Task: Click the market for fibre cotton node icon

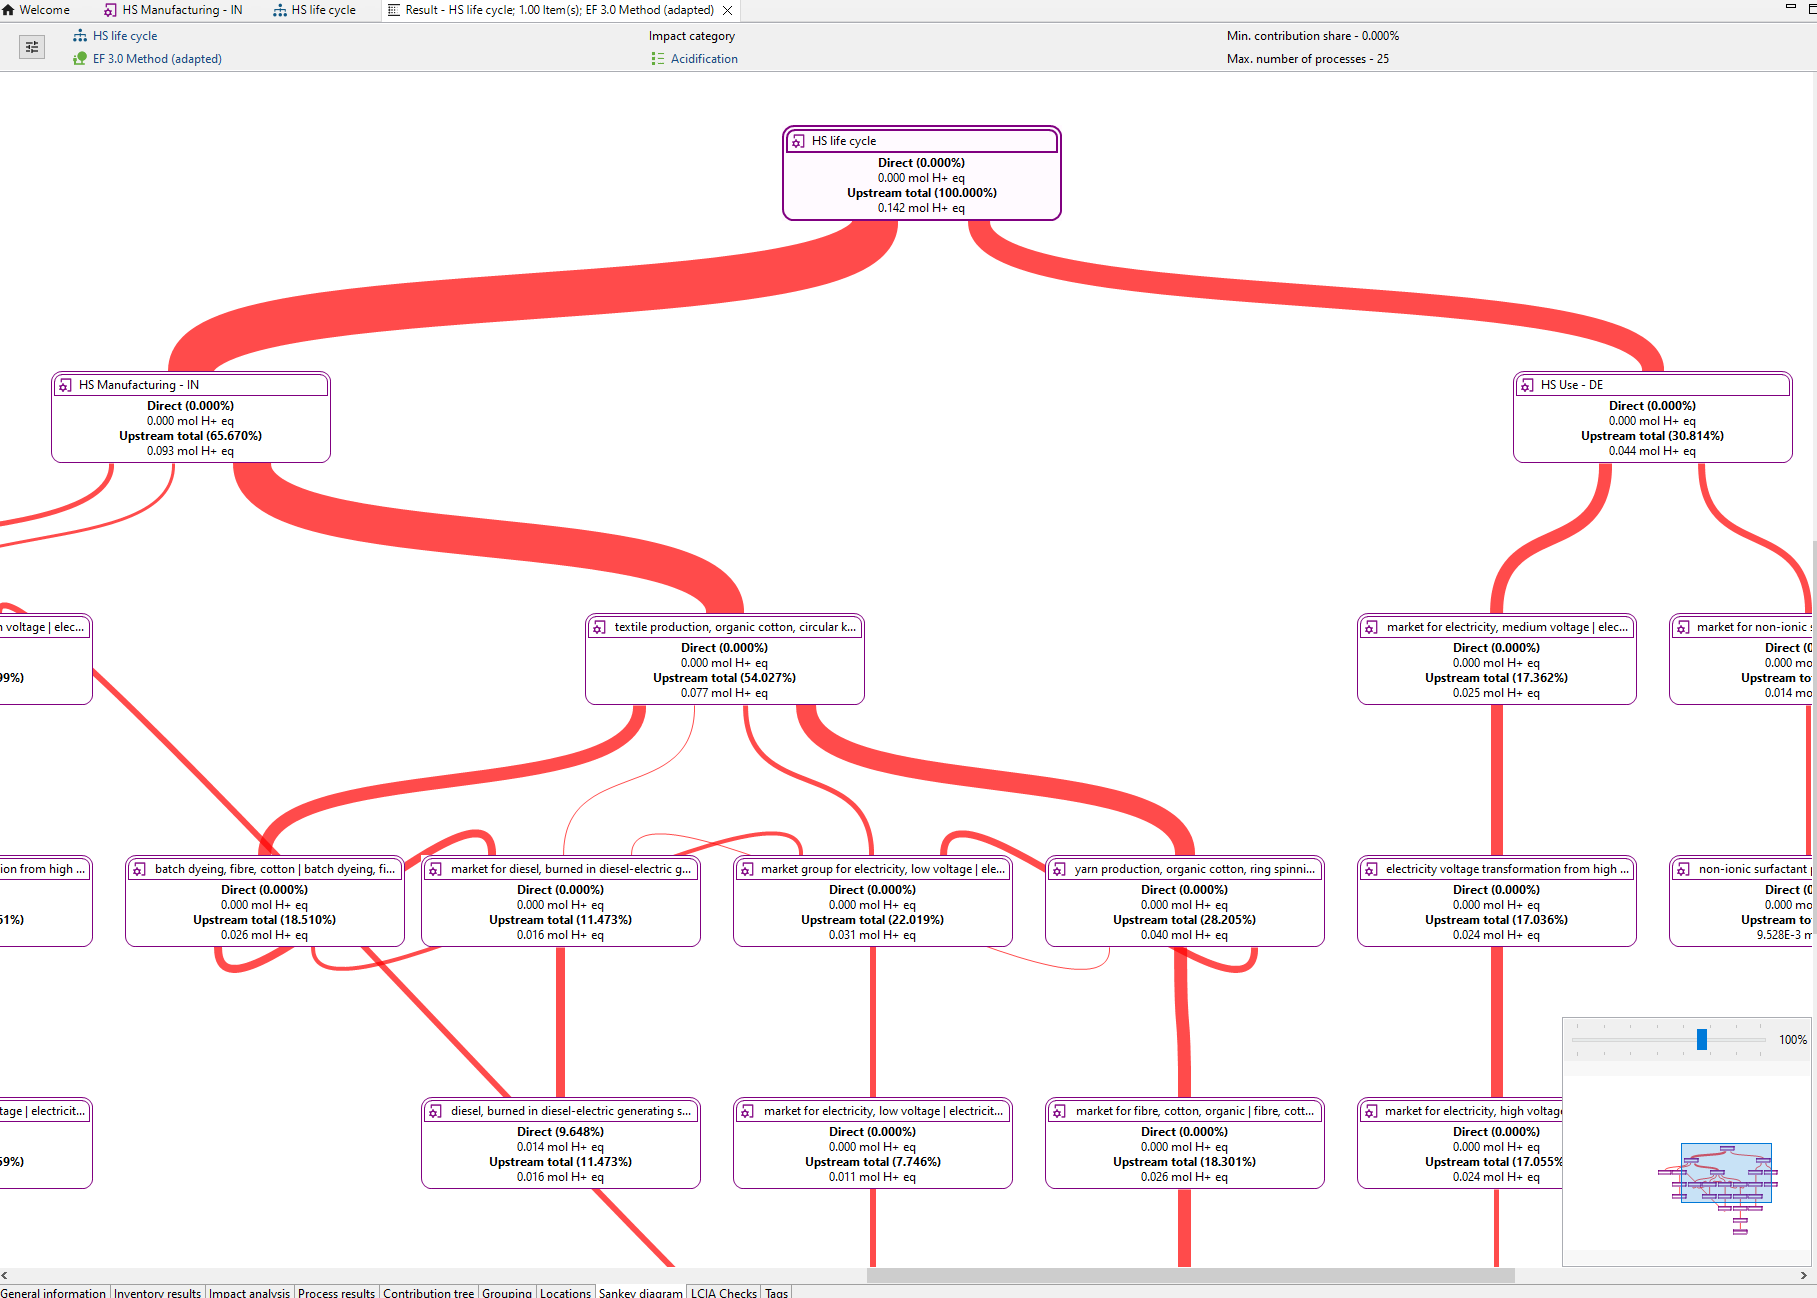Action: (1059, 1111)
